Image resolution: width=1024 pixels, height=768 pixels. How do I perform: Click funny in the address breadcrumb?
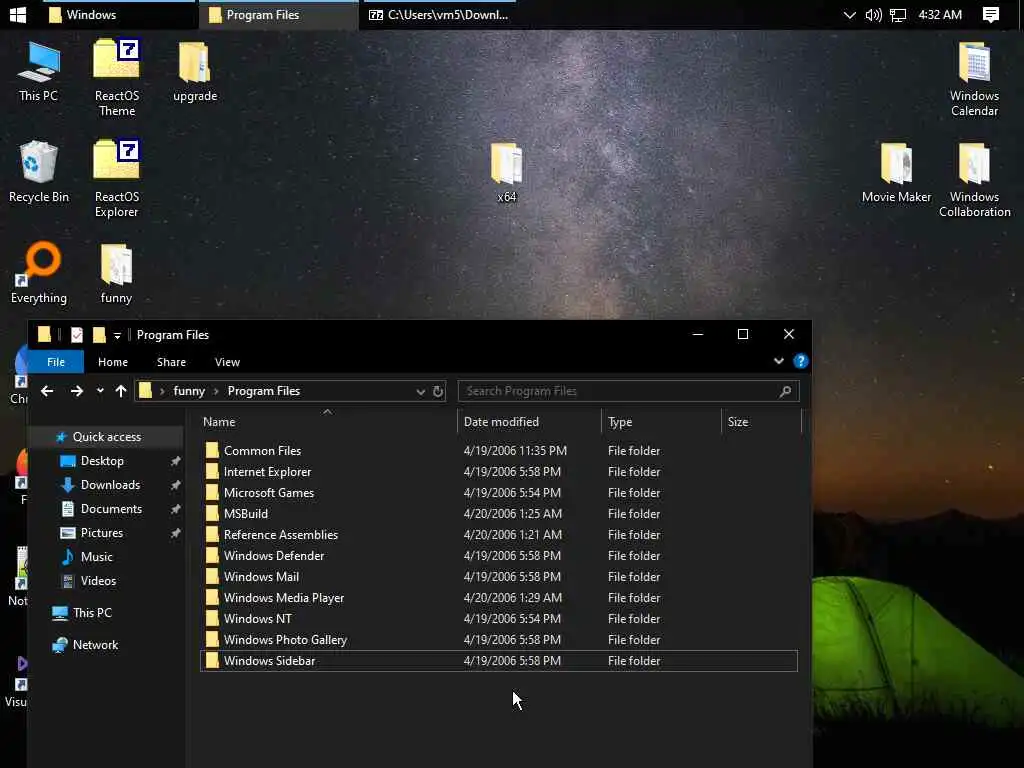pyautogui.click(x=189, y=391)
